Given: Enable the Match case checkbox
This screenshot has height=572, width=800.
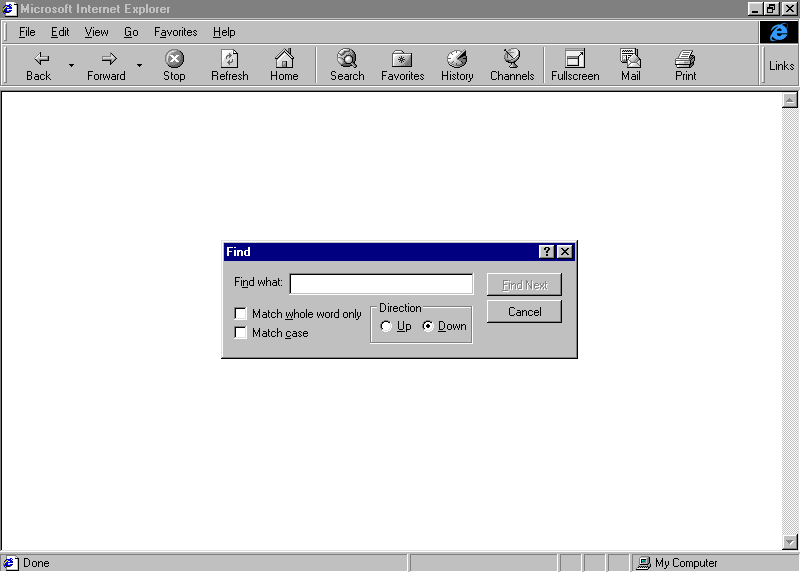Looking at the screenshot, I should pos(240,333).
